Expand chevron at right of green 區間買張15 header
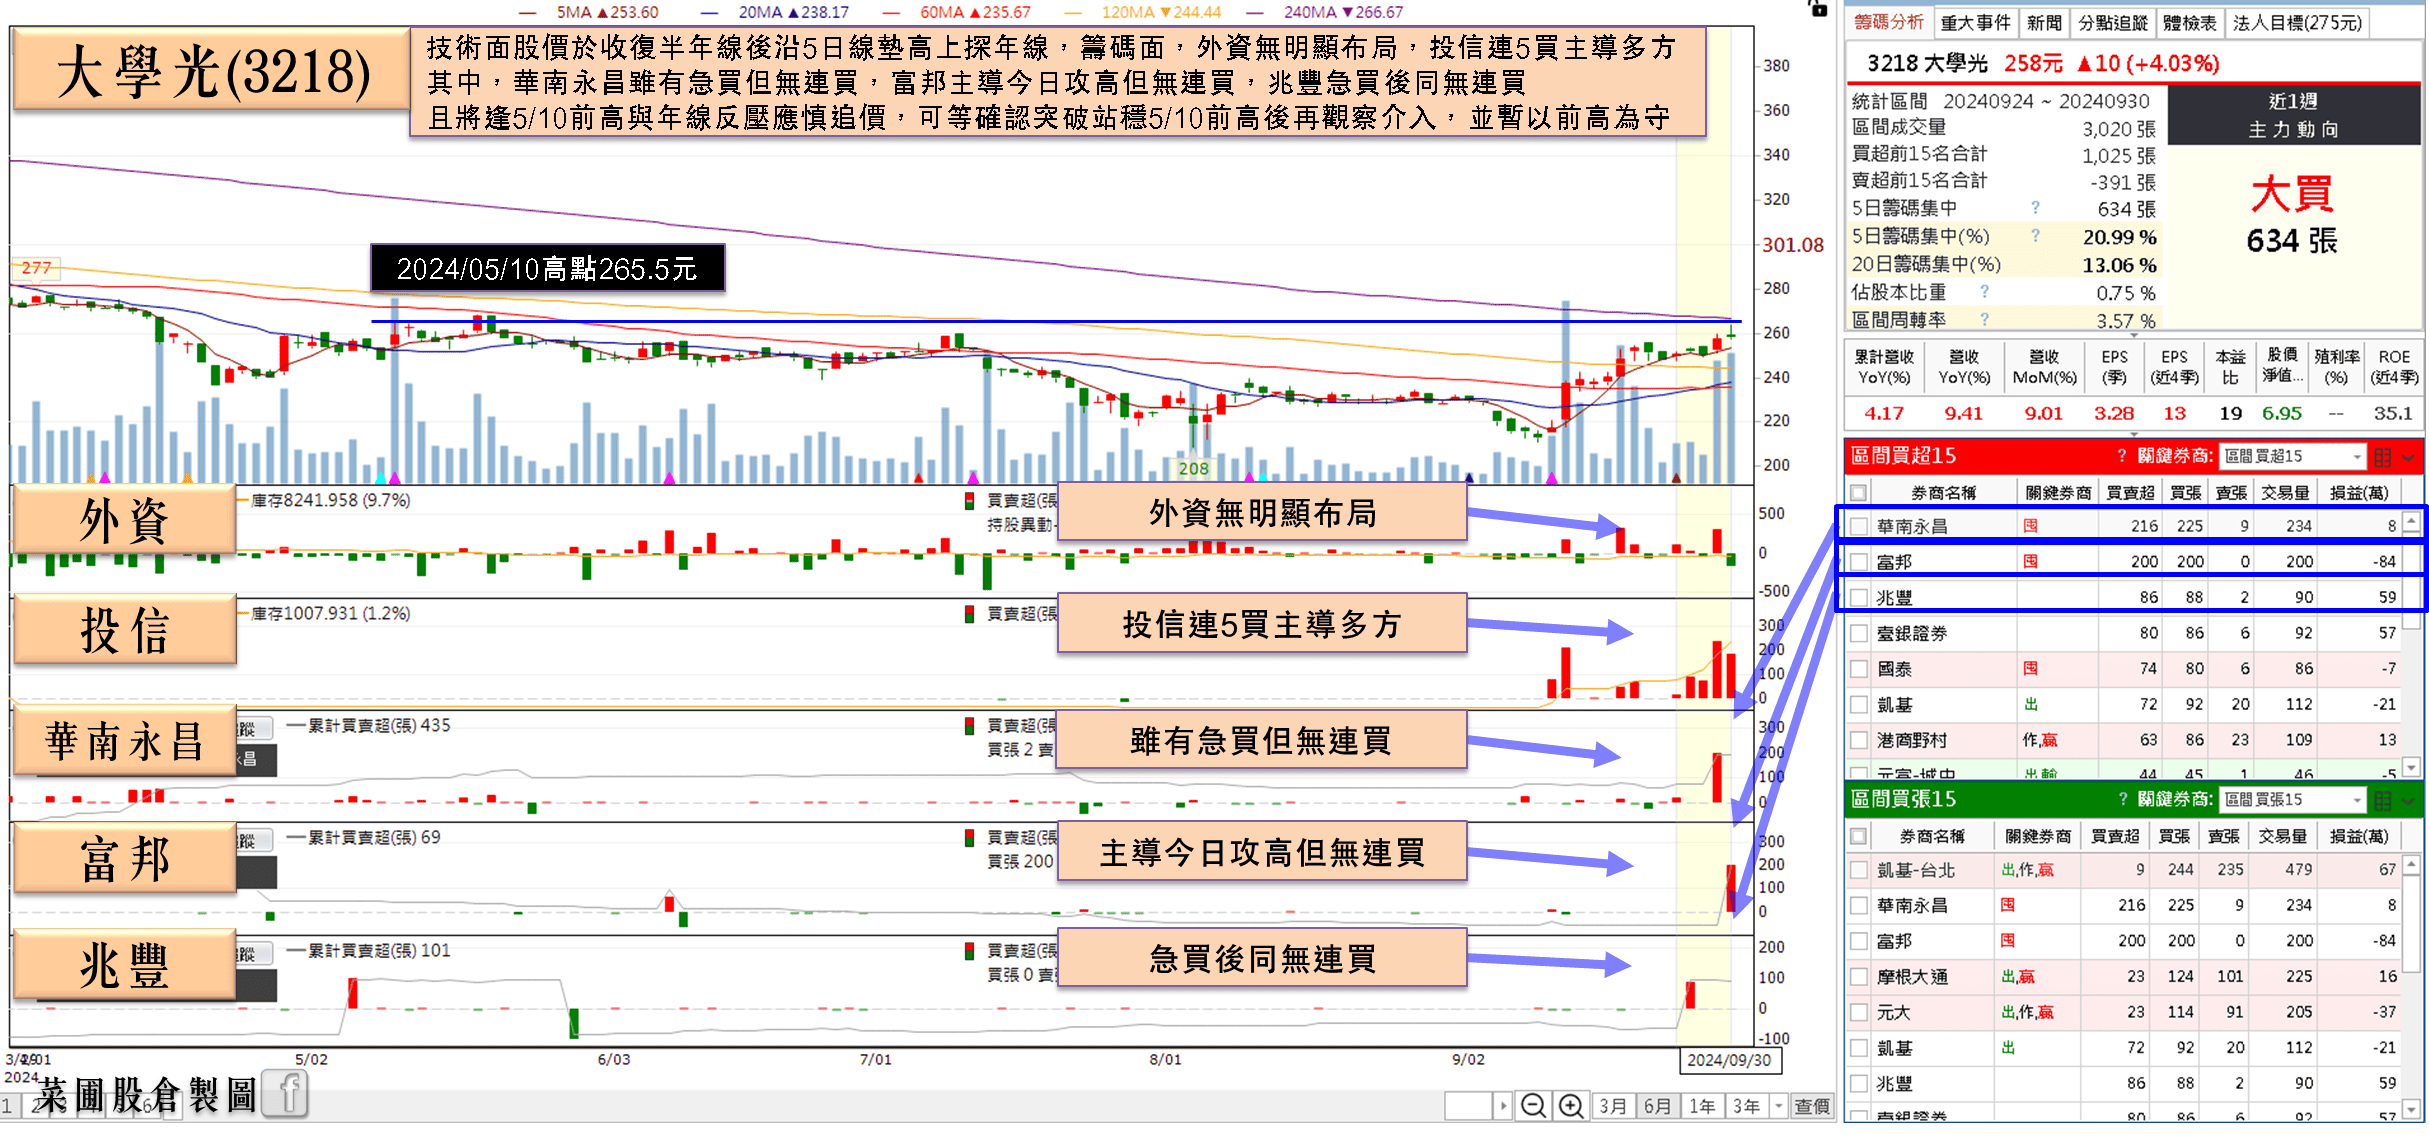 tap(2408, 800)
